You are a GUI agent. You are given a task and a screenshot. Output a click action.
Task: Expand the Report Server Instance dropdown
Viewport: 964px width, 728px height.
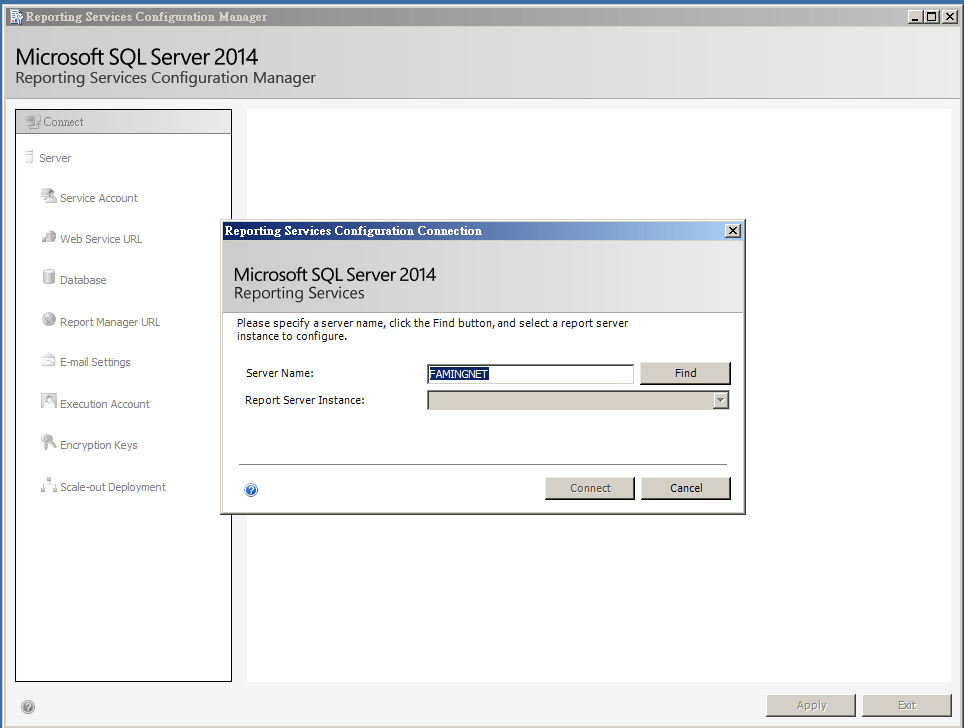(721, 399)
